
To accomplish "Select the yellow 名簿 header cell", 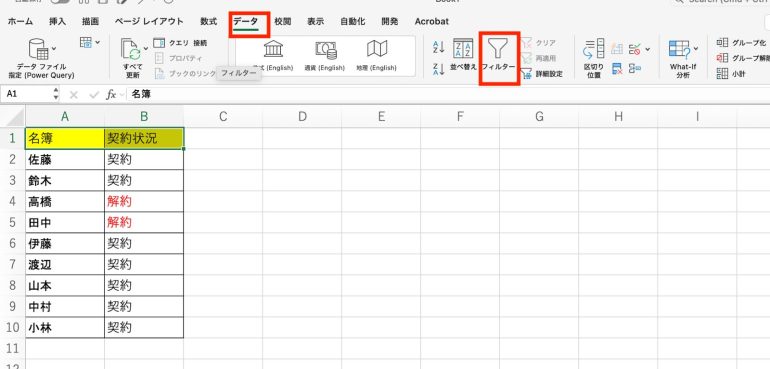I will coord(65,138).
